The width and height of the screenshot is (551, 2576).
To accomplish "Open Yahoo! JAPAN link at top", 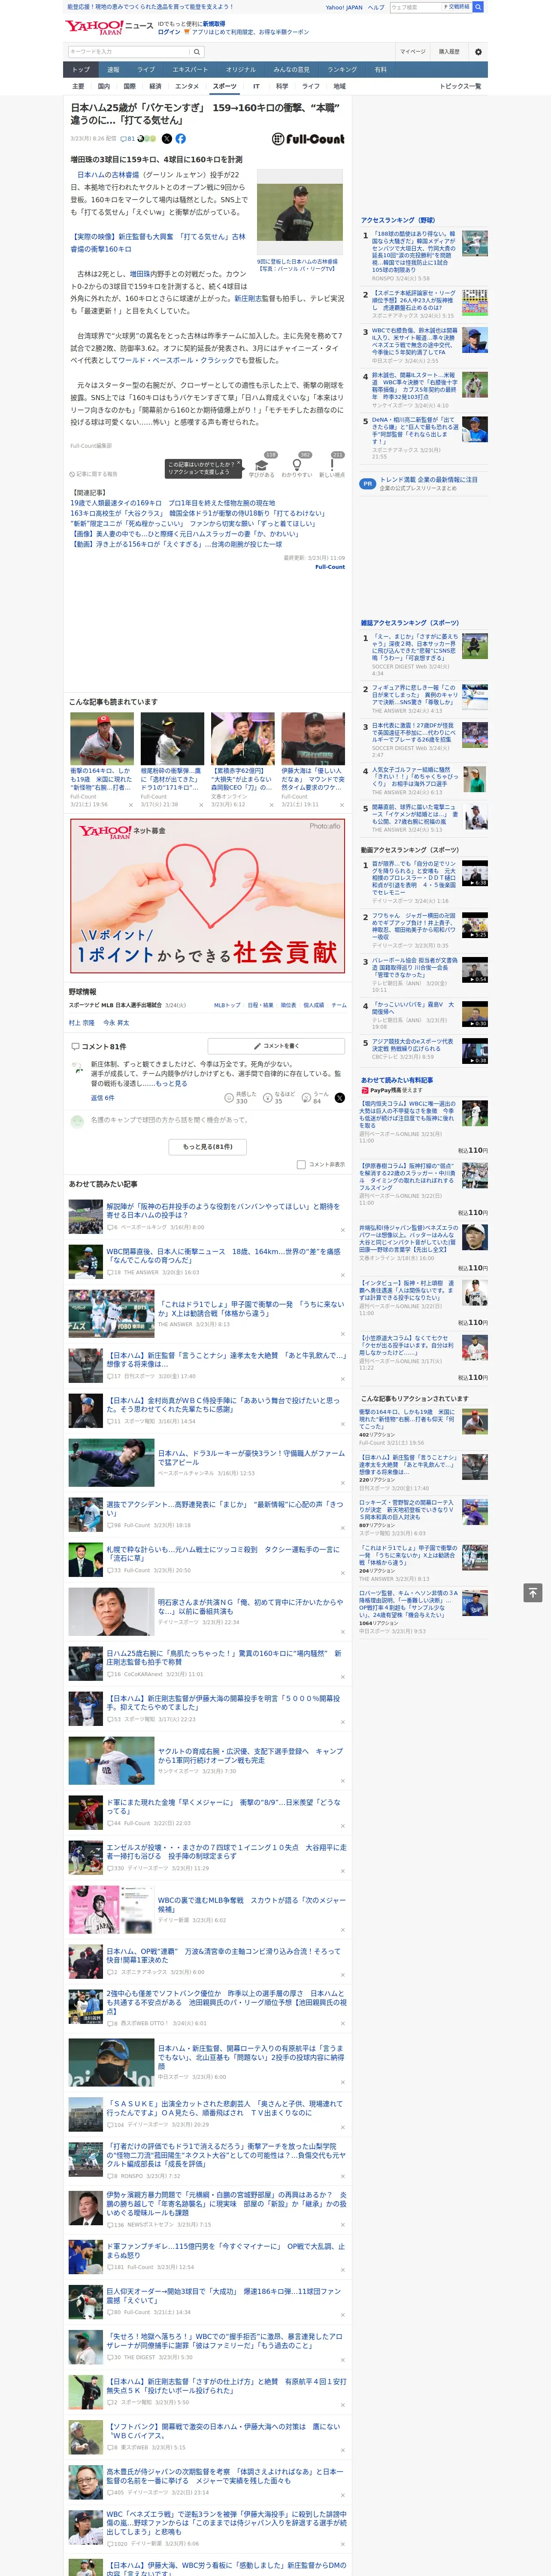I will click(x=344, y=7).
